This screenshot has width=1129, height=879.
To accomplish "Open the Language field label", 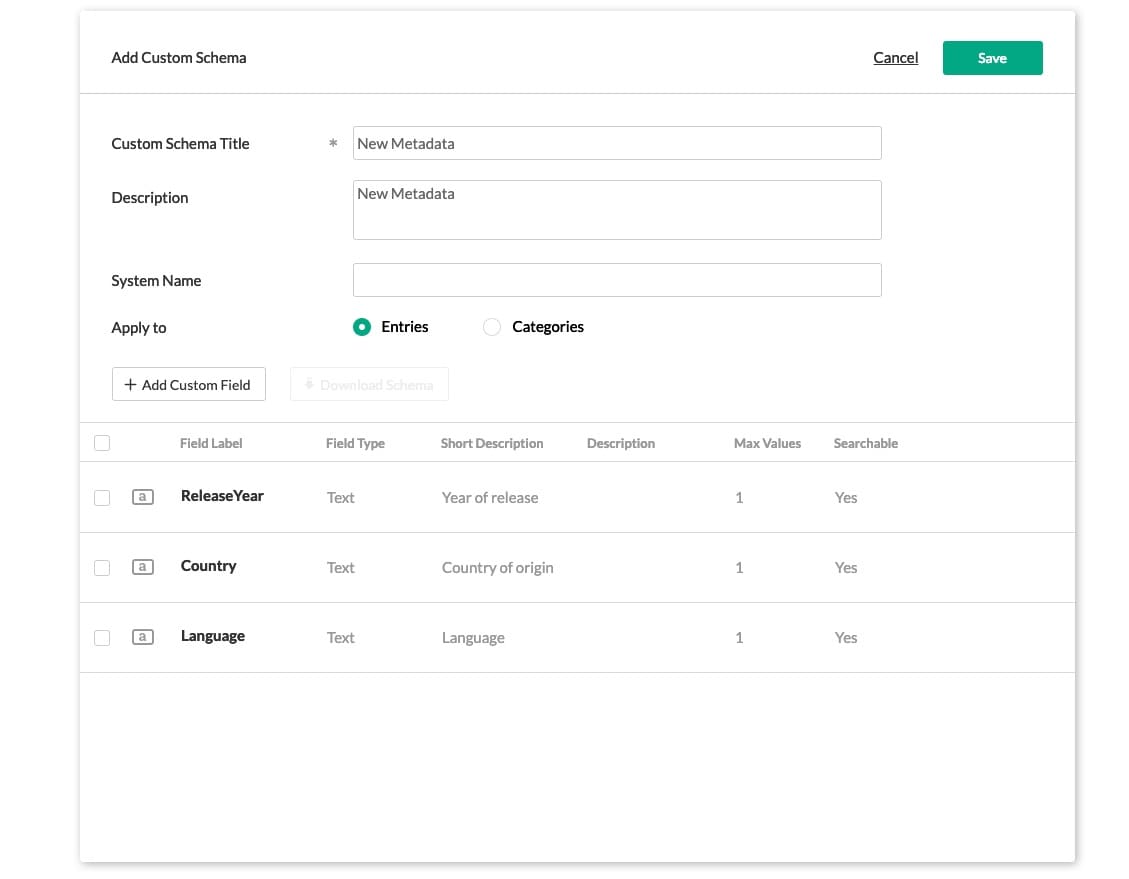I will pos(212,636).
